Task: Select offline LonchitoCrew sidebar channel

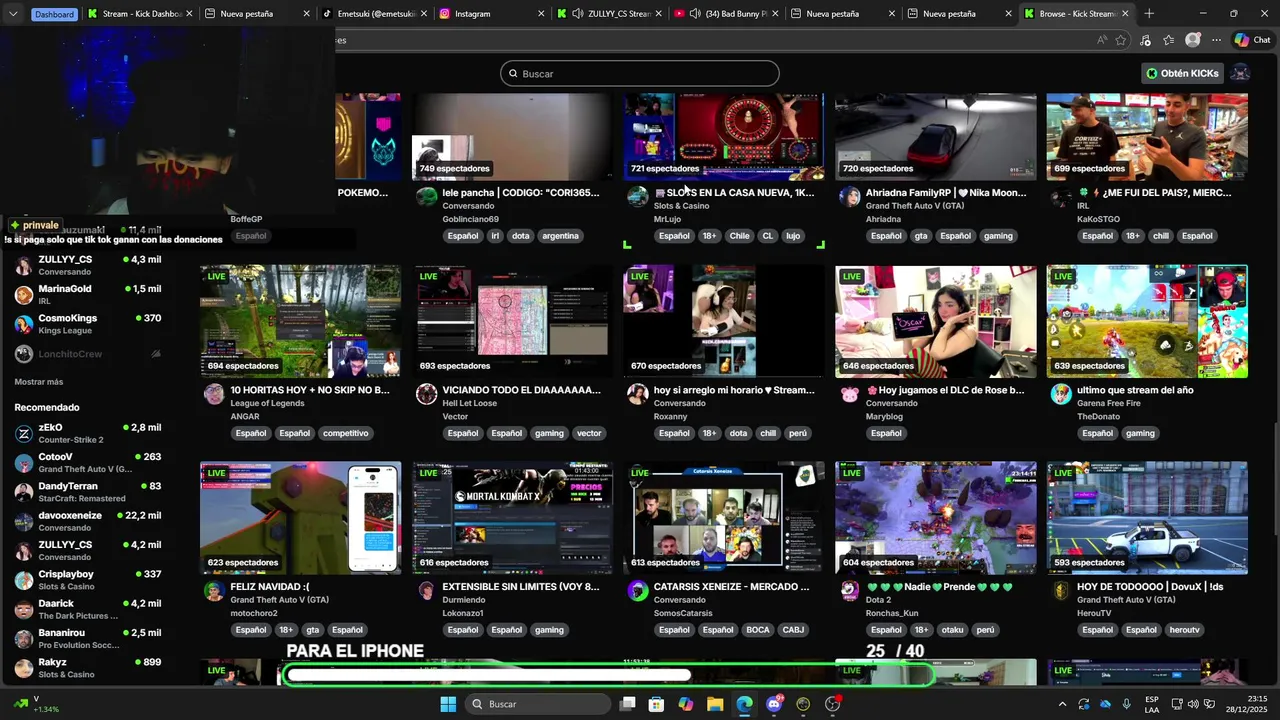Action: (x=88, y=354)
